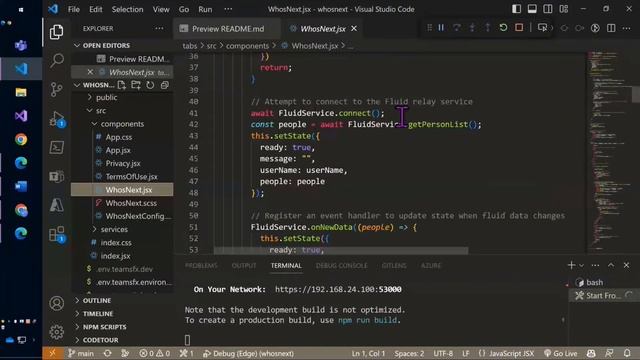Open Microsoft Teams from Windows taskbar

tap(21, 45)
